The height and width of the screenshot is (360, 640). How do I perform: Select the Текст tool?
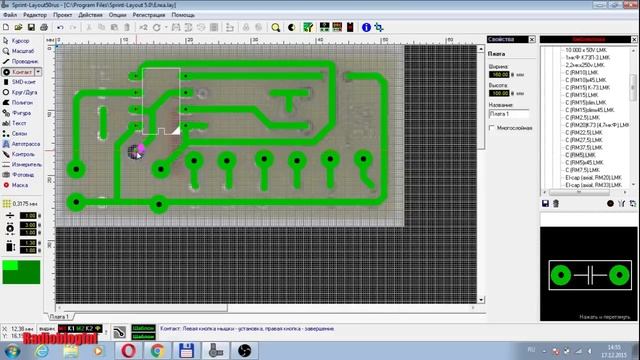(15, 123)
